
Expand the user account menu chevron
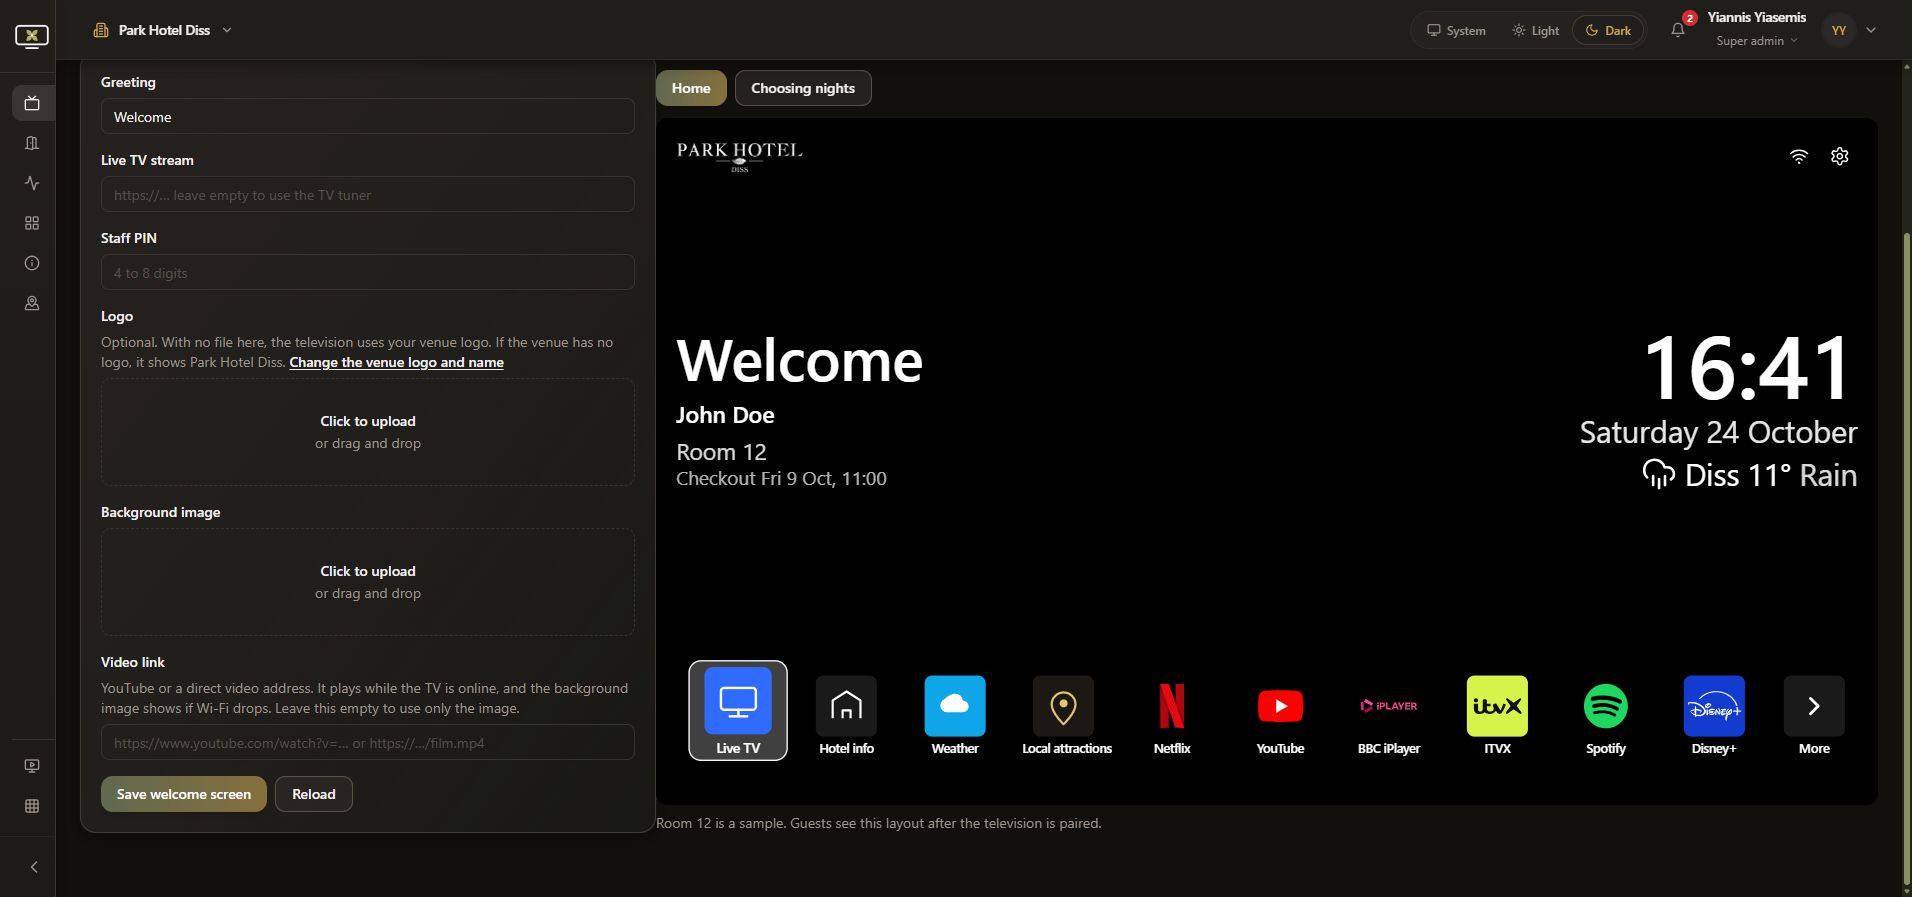click(1871, 30)
